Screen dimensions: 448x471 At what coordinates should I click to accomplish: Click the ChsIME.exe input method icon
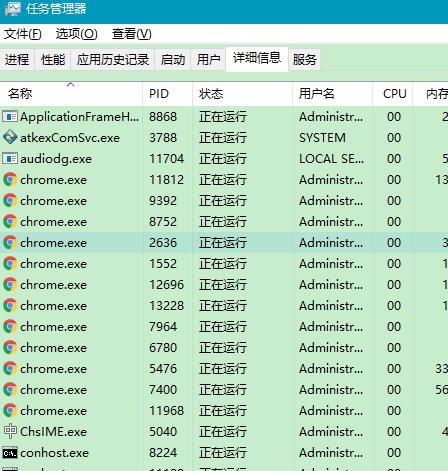tap(10, 431)
